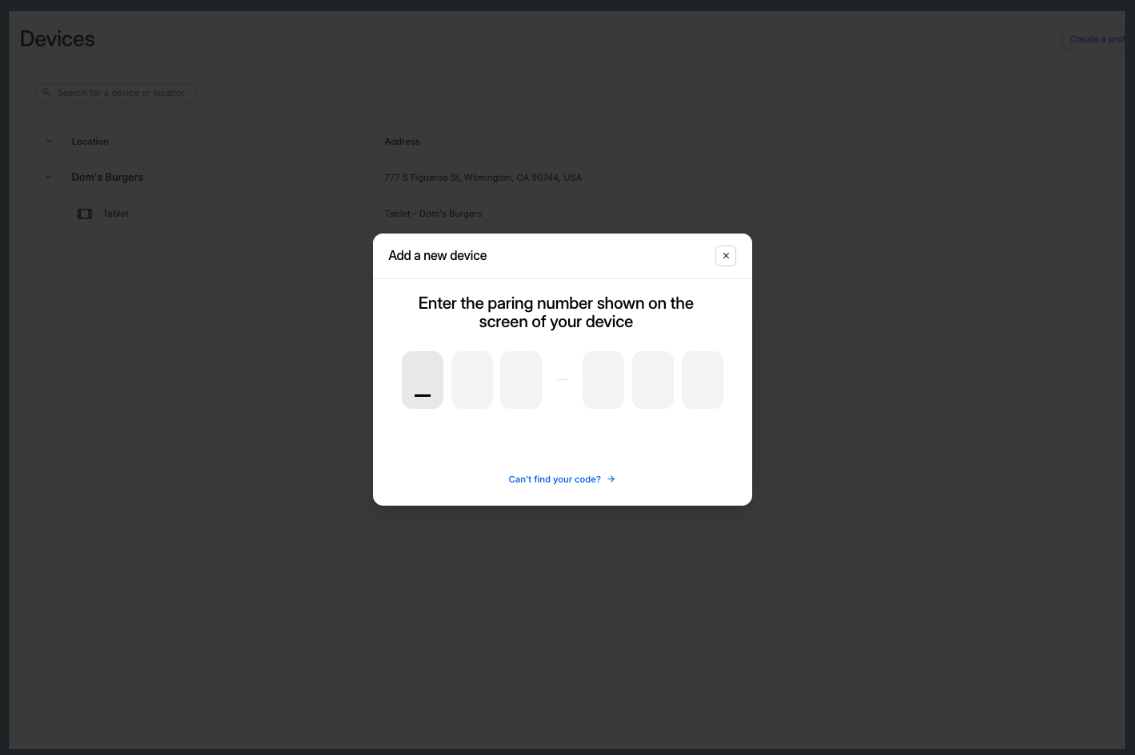
Task: Click the Tablet device icon
Action: tap(85, 214)
